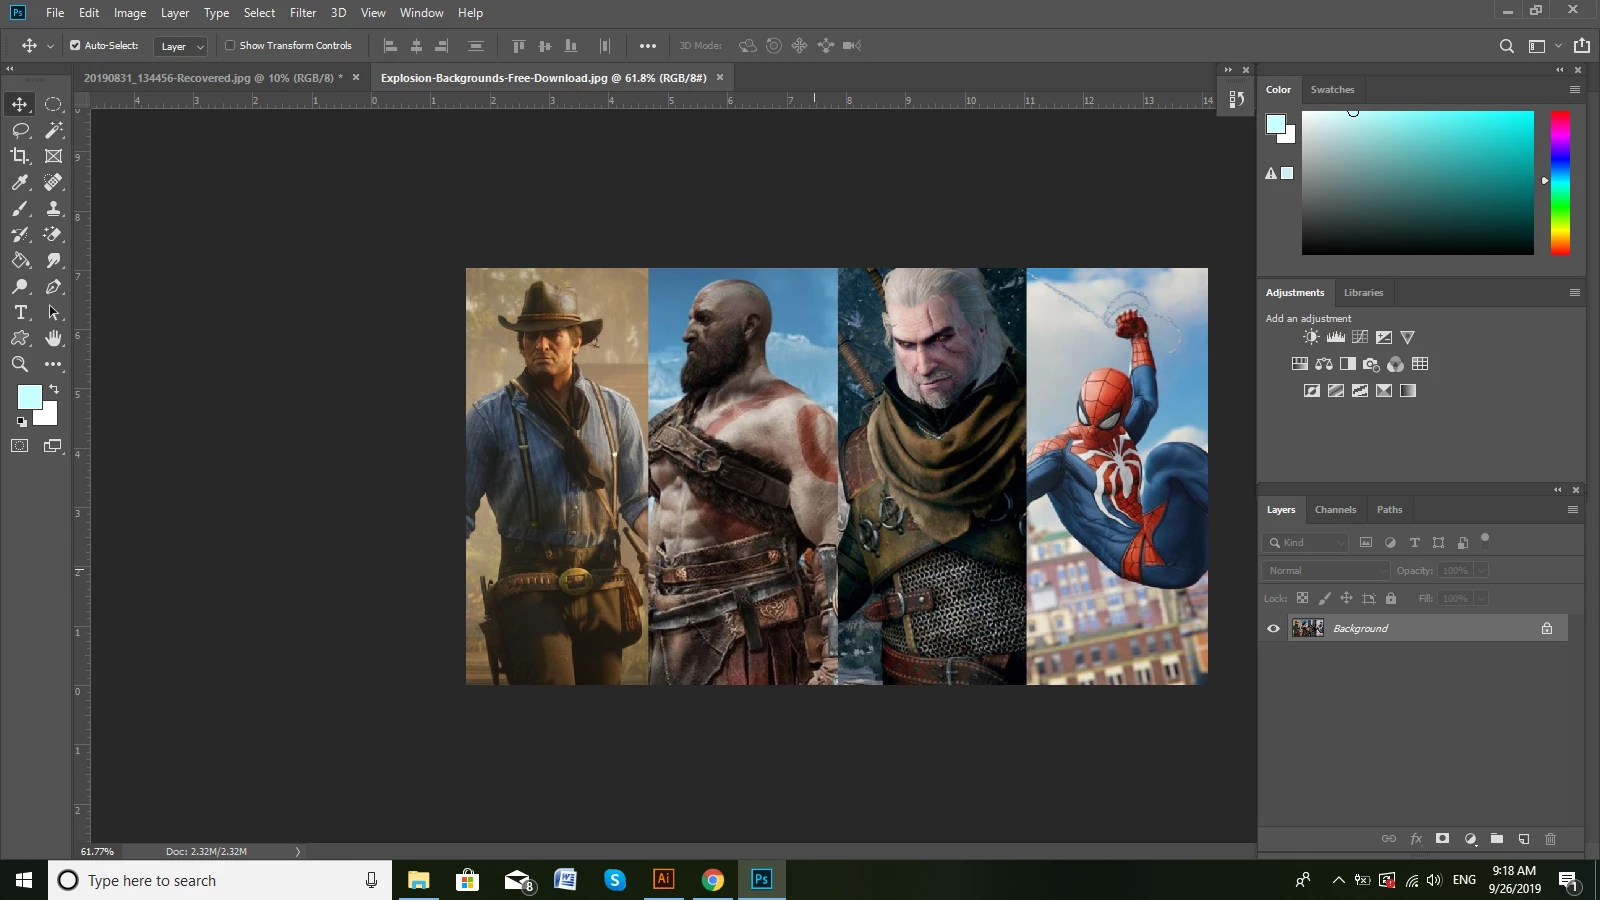Image resolution: width=1600 pixels, height=900 pixels.
Task: Select the Dodge tool
Action: tap(20, 286)
